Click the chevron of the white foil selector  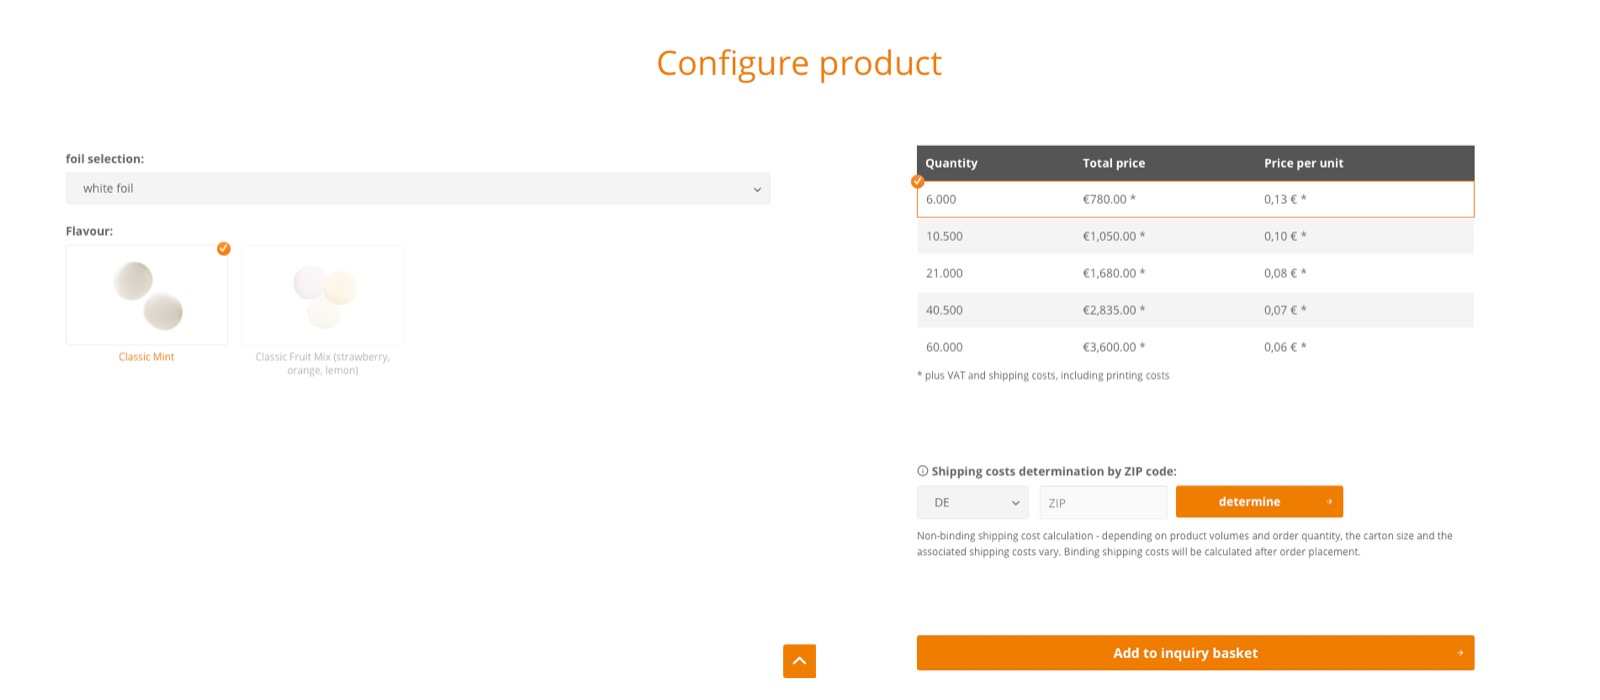(x=757, y=189)
